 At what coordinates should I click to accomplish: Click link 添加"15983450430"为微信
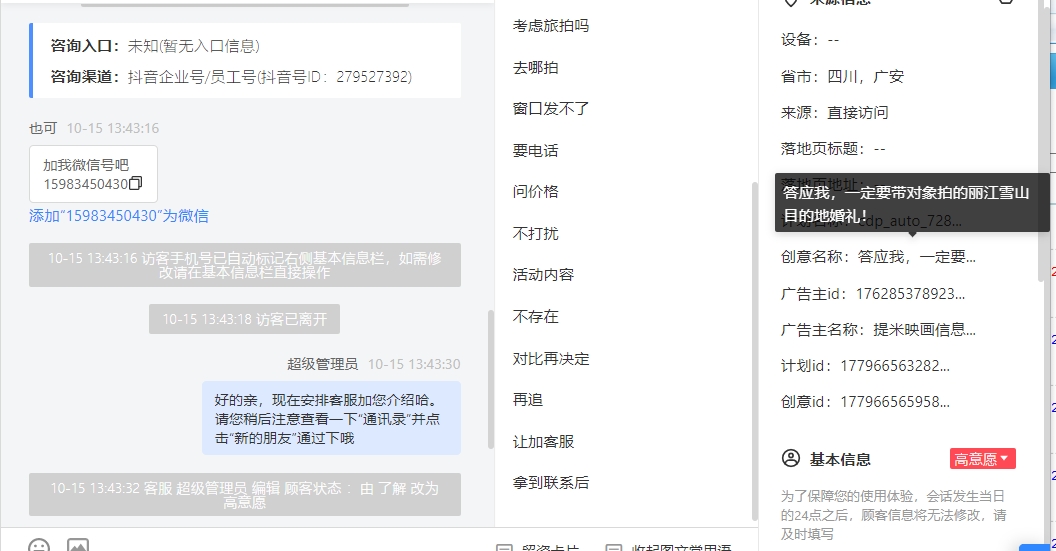[119, 216]
